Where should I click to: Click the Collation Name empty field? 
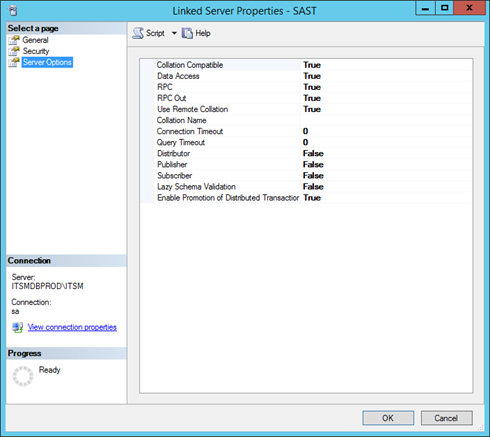pyautogui.click(x=386, y=120)
